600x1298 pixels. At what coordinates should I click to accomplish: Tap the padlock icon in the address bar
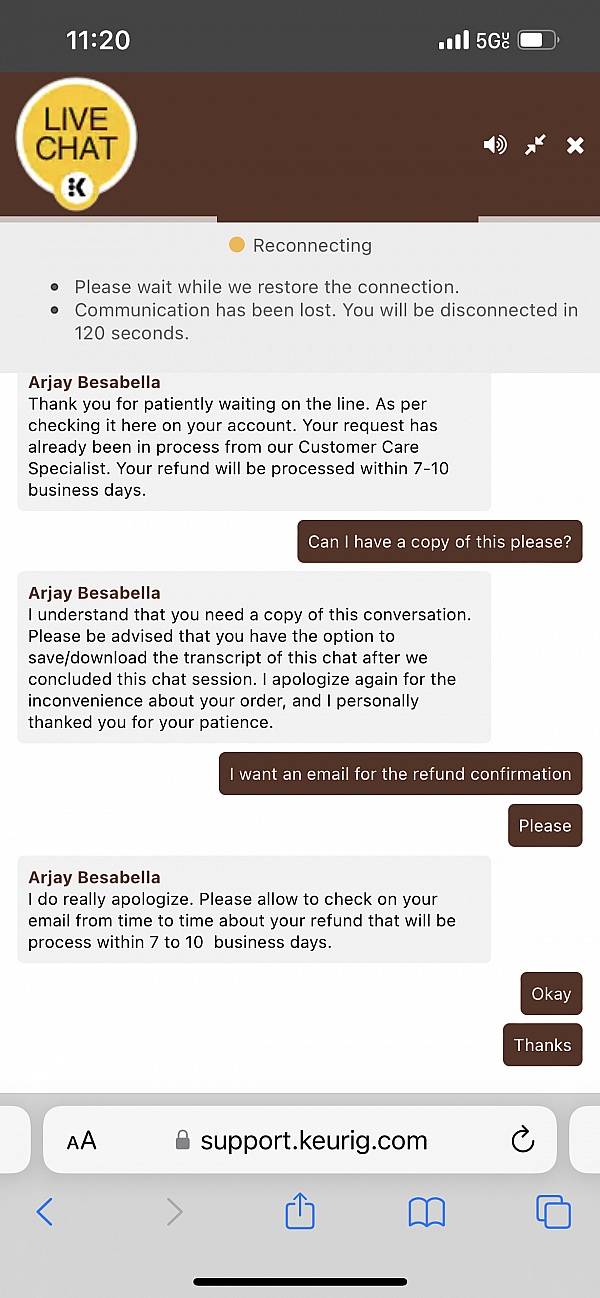pos(183,1139)
